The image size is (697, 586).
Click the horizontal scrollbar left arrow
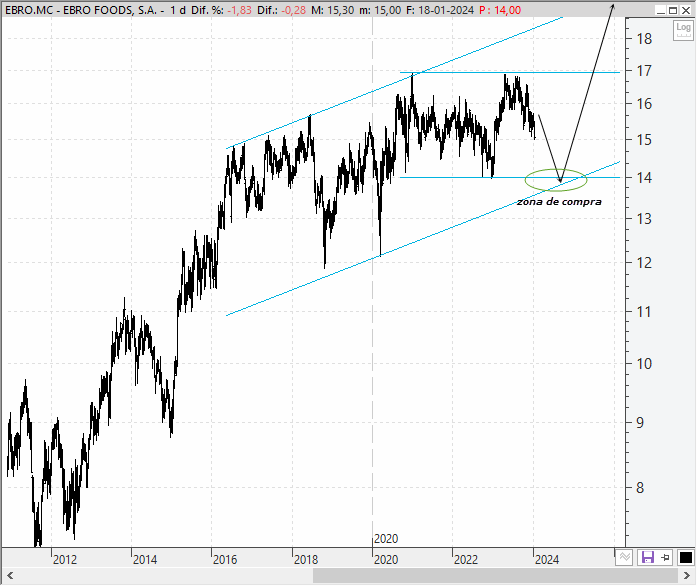tap(10, 576)
